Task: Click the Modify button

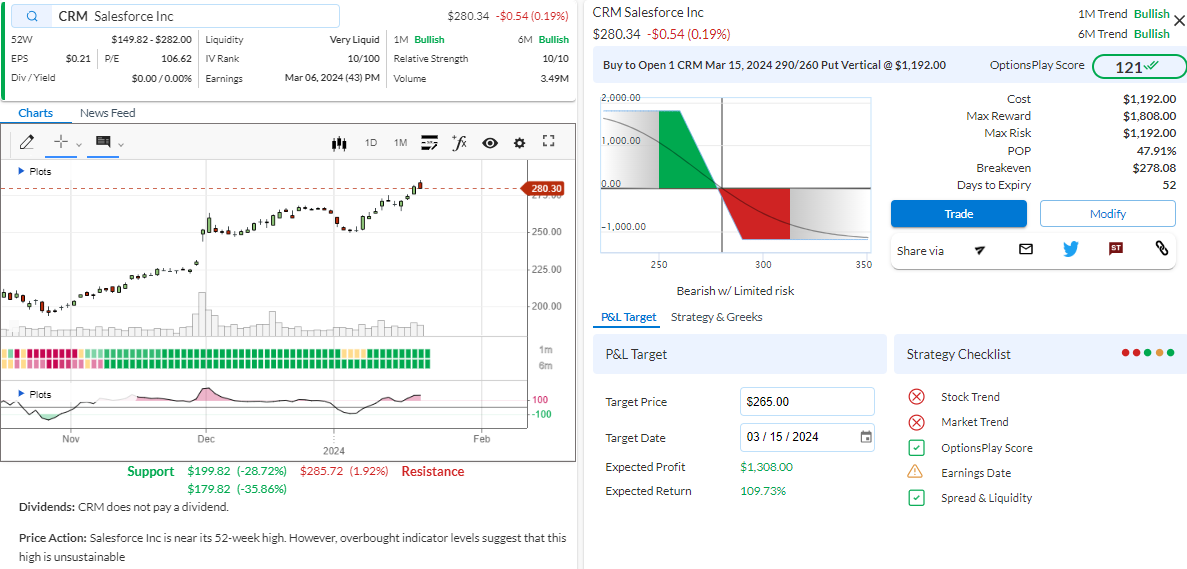Action: point(1108,213)
